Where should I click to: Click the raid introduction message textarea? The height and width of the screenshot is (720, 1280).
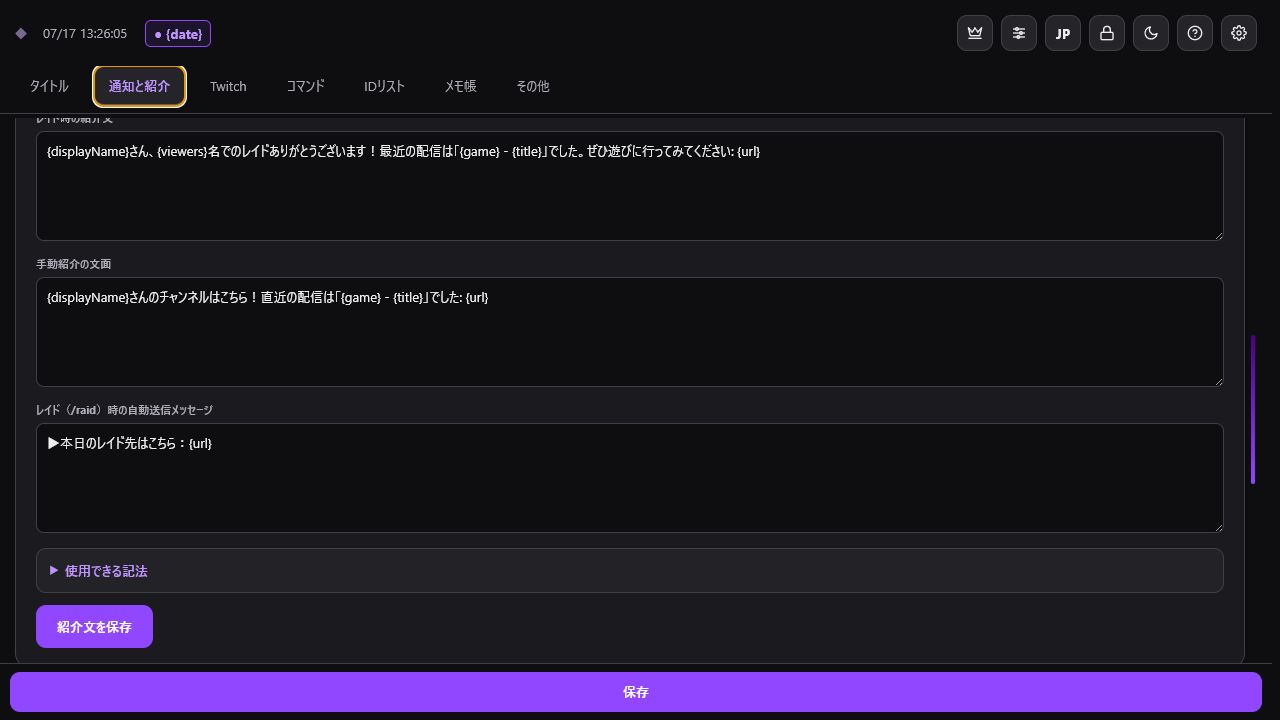point(630,186)
